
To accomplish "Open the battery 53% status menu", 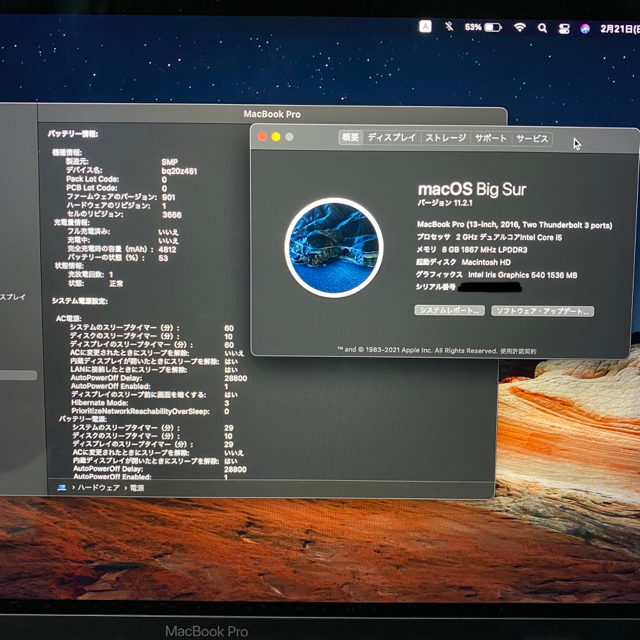I will click(x=483, y=27).
